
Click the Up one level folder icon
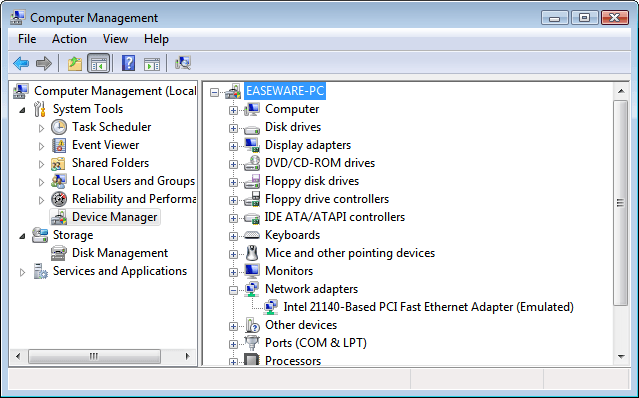pos(75,63)
